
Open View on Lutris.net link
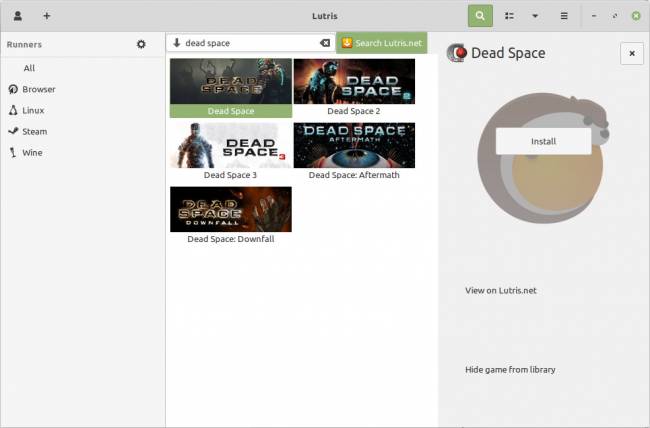500,290
